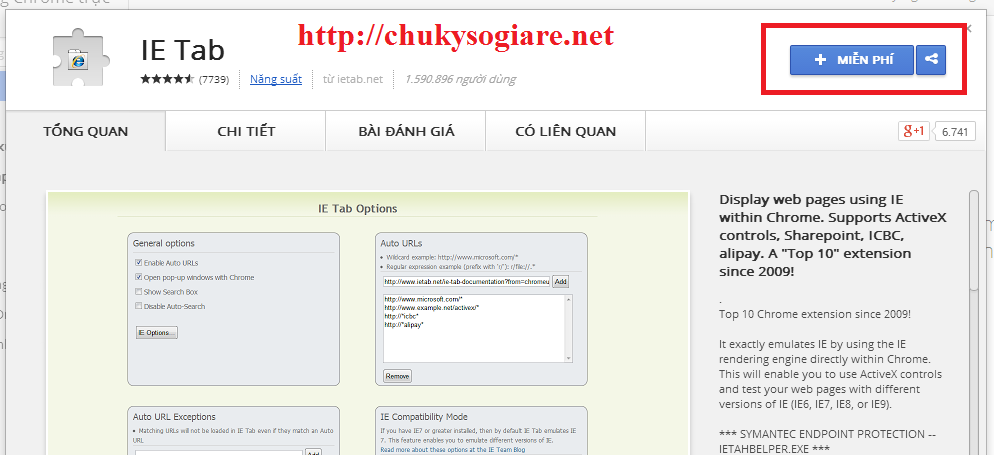994x455 pixels.
Task: Click the IE Options... button
Action: (x=157, y=332)
